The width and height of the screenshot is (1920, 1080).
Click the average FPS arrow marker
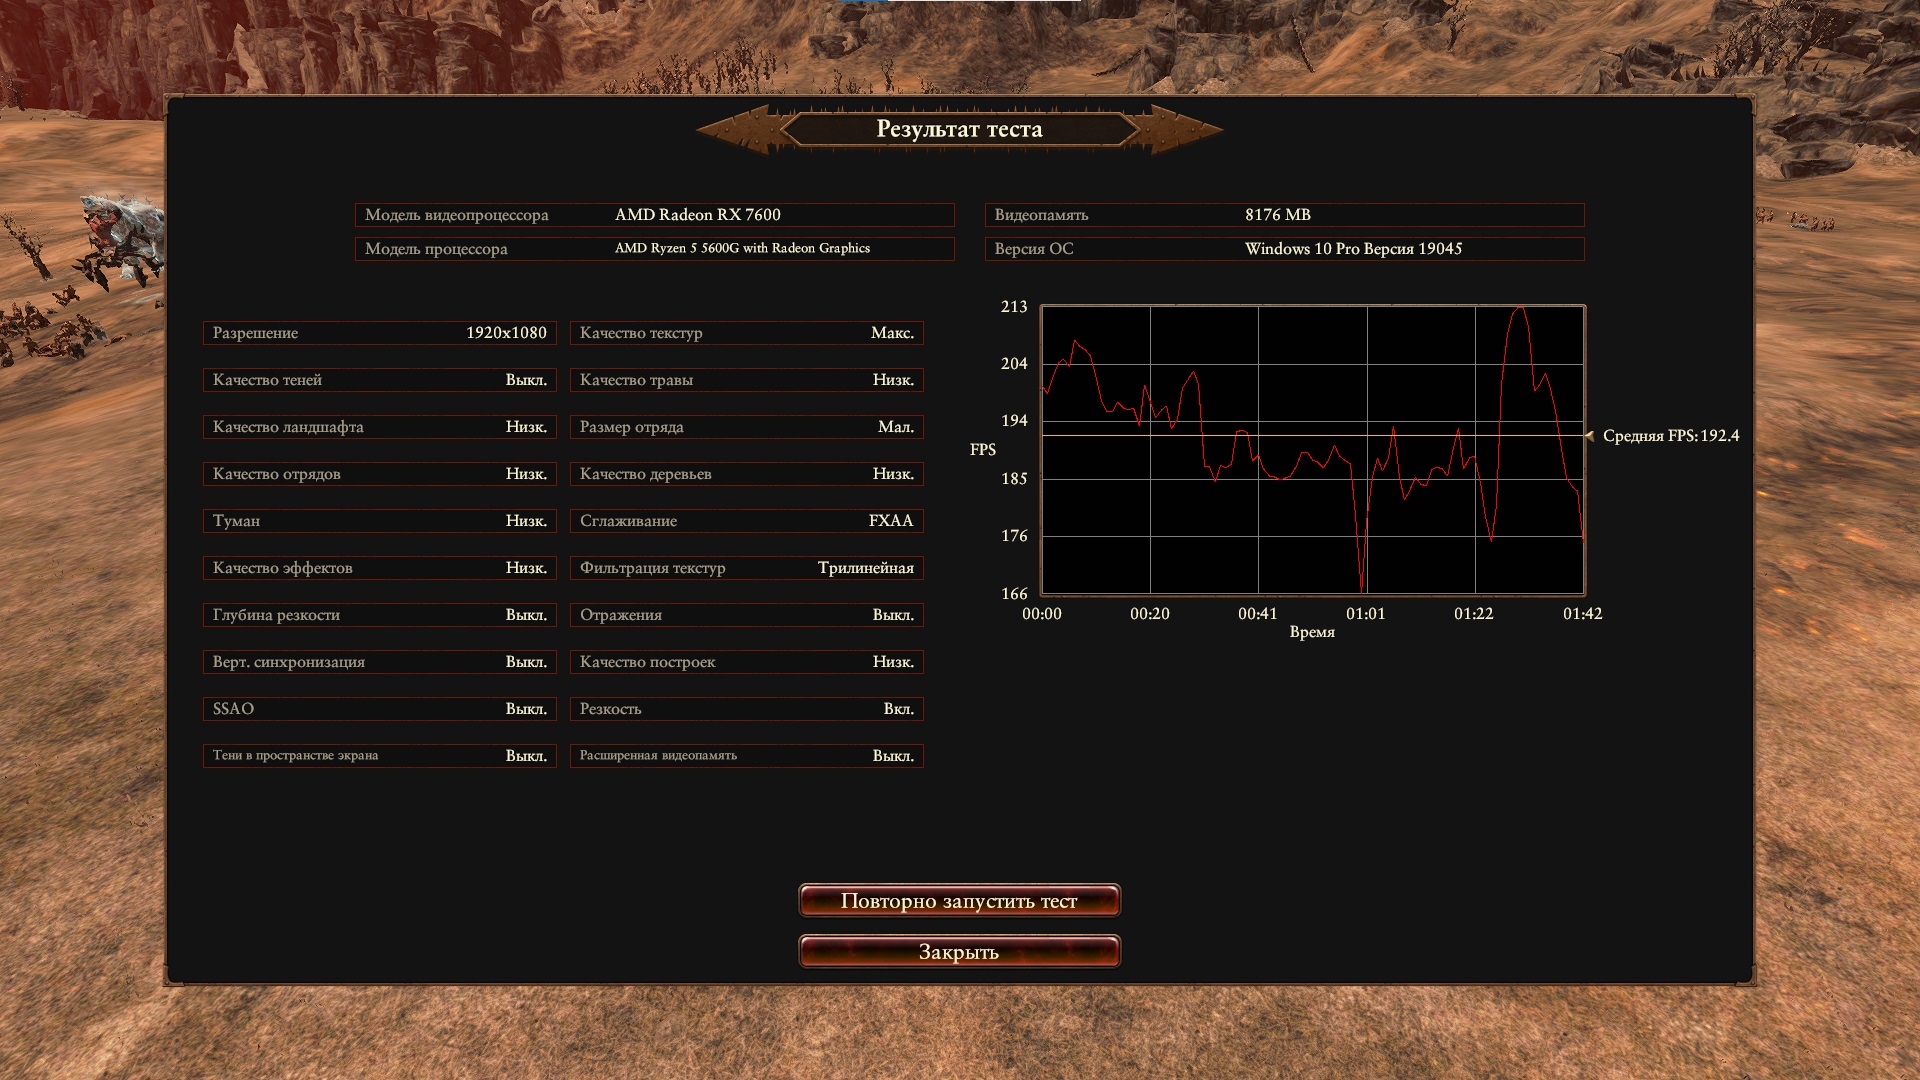tap(1590, 436)
